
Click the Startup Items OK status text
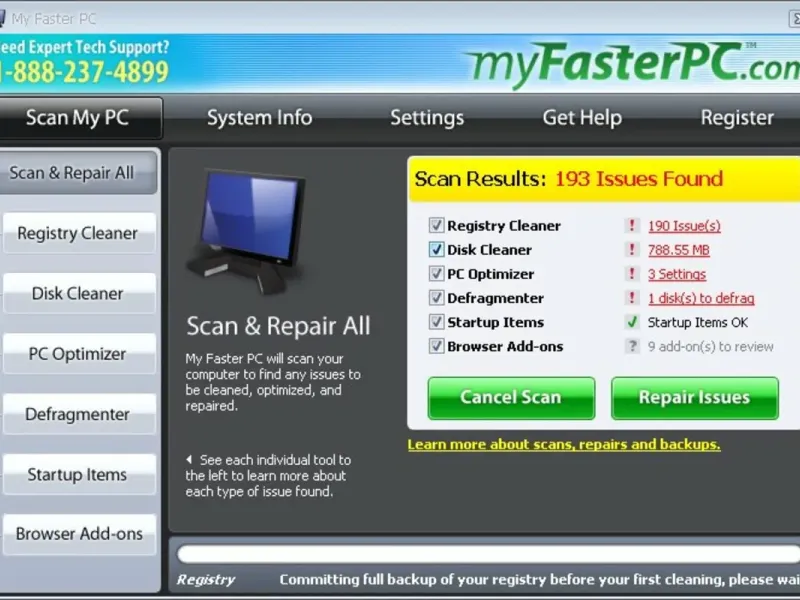697,322
